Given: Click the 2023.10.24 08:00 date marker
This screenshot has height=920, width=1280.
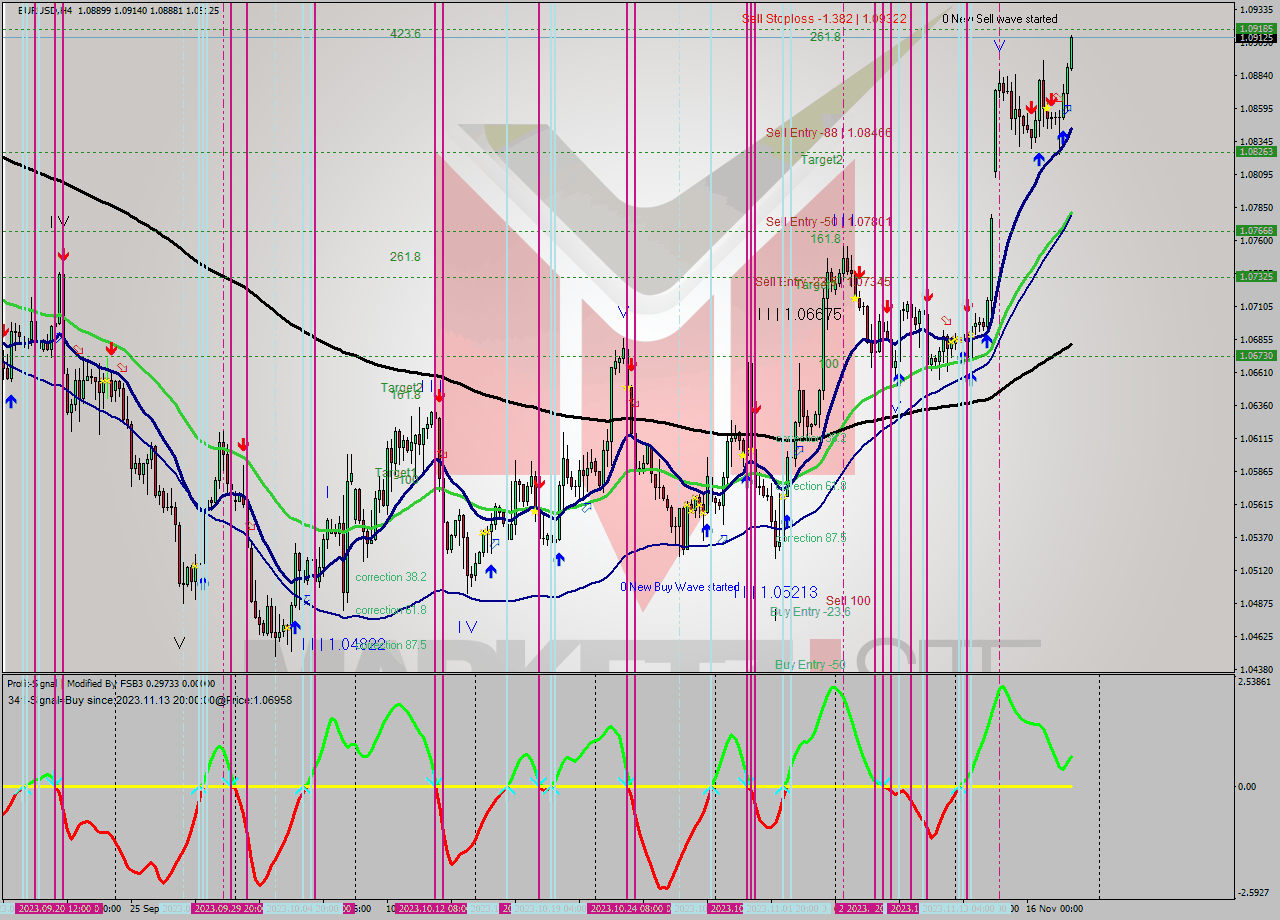Looking at the screenshot, I should pos(629,908).
